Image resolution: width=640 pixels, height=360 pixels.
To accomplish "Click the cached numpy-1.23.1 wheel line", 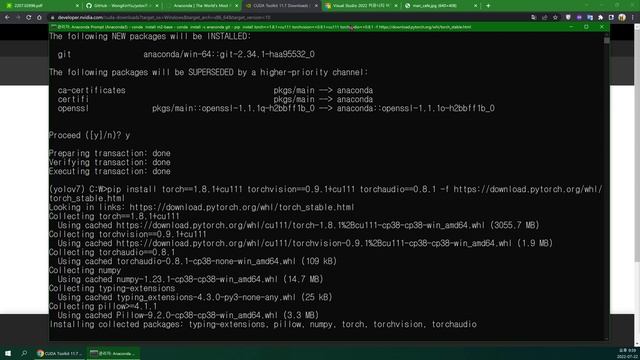I will [x=190, y=279].
